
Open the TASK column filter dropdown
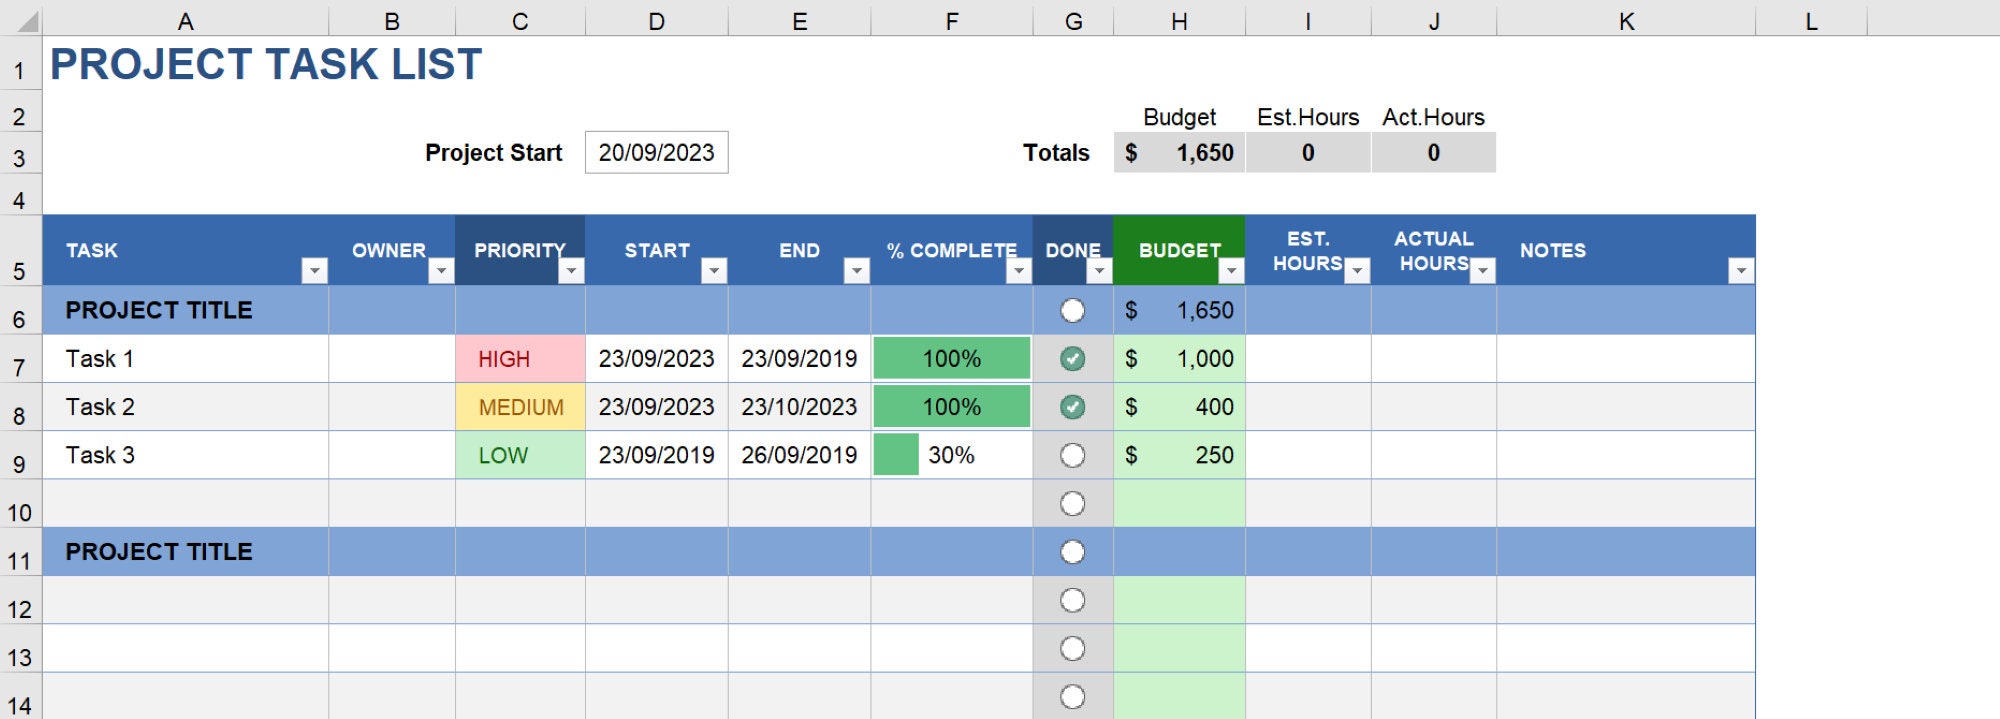point(314,271)
